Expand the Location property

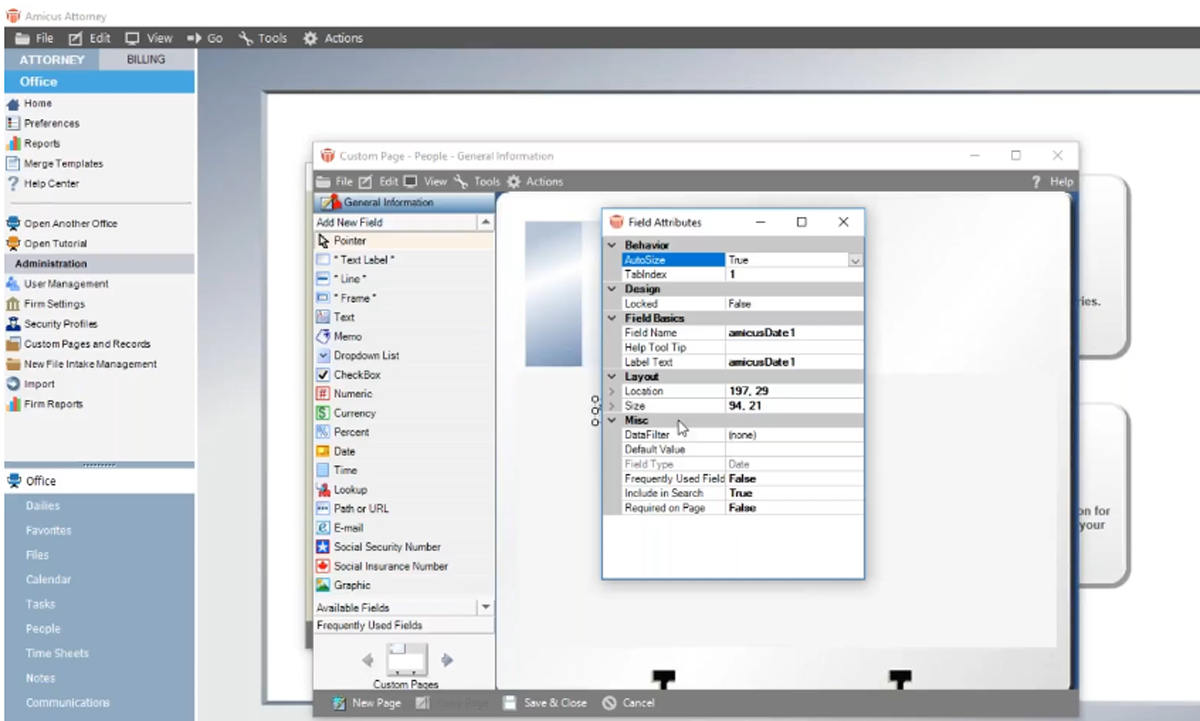coord(612,391)
